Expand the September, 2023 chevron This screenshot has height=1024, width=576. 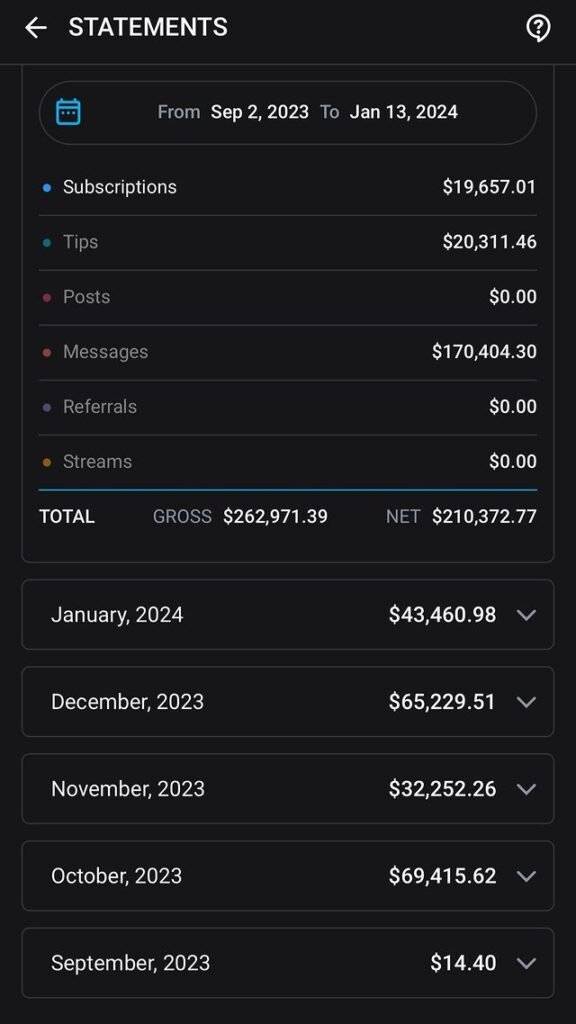click(x=526, y=963)
